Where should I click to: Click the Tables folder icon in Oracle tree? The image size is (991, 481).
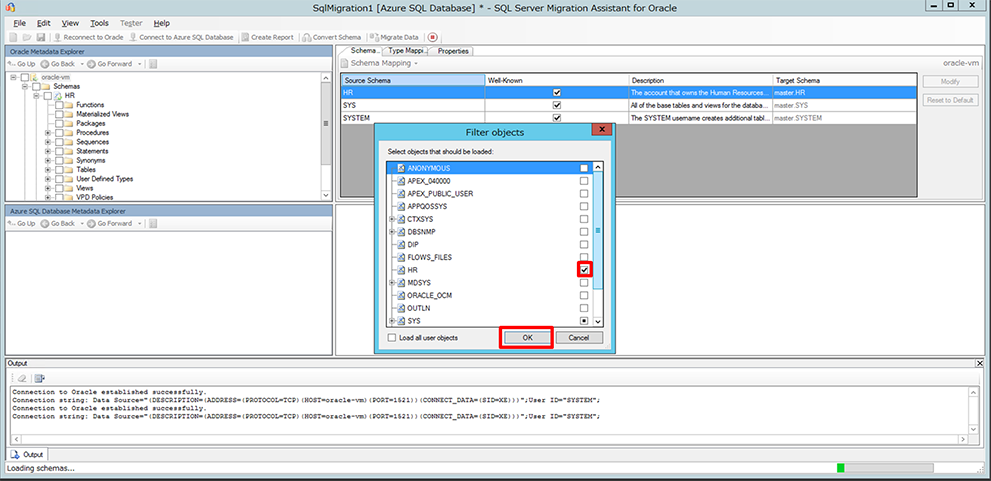tap(68, 169)
